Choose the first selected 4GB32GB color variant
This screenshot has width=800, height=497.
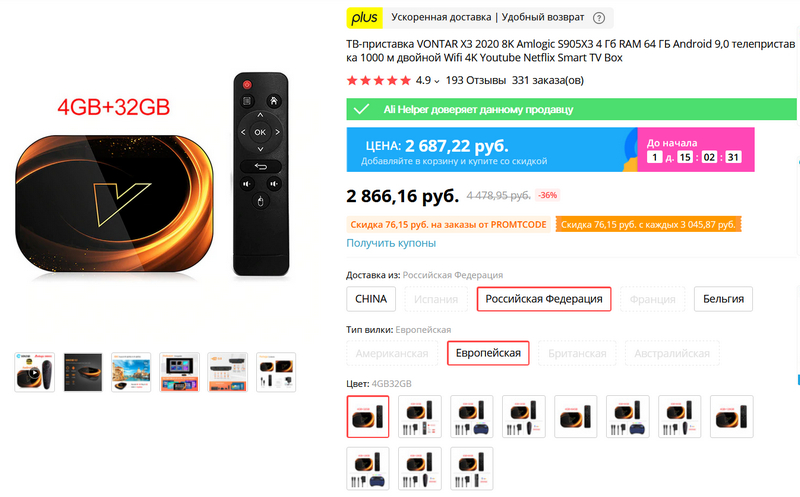tap(368, 416)
